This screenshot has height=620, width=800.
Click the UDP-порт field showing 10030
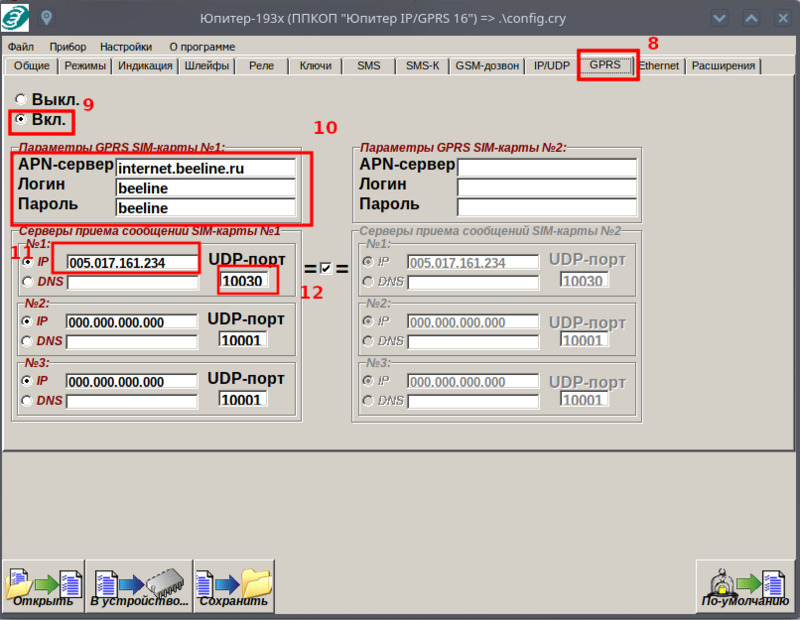click(x=243, y=282)
